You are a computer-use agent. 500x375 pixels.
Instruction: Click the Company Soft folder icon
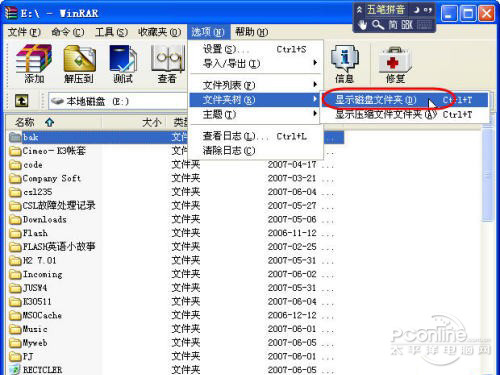coord(15,178)
